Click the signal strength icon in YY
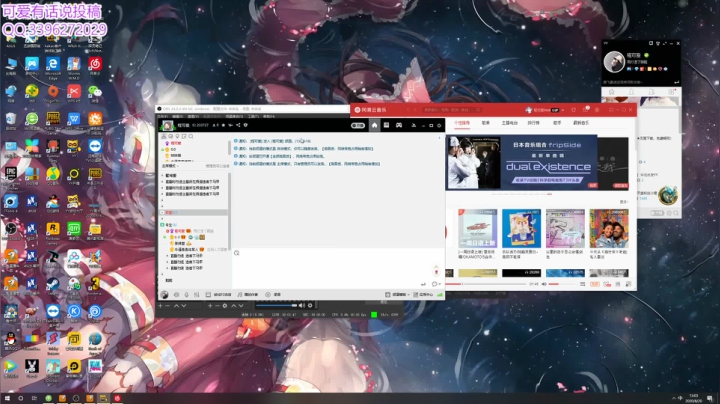This screenshot has height=404, width=720. (x=439, y=294)
